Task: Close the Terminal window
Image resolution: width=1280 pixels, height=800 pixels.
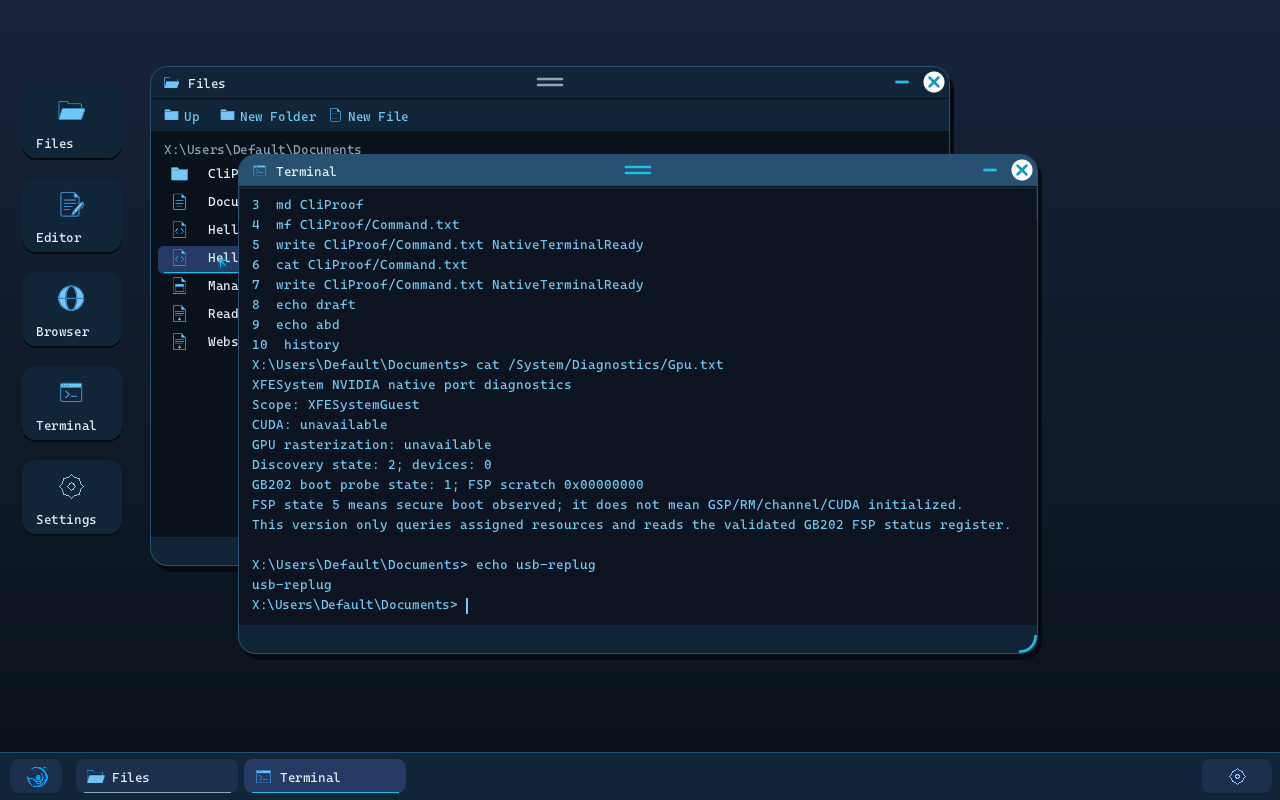Action: tap(1022, 170)
